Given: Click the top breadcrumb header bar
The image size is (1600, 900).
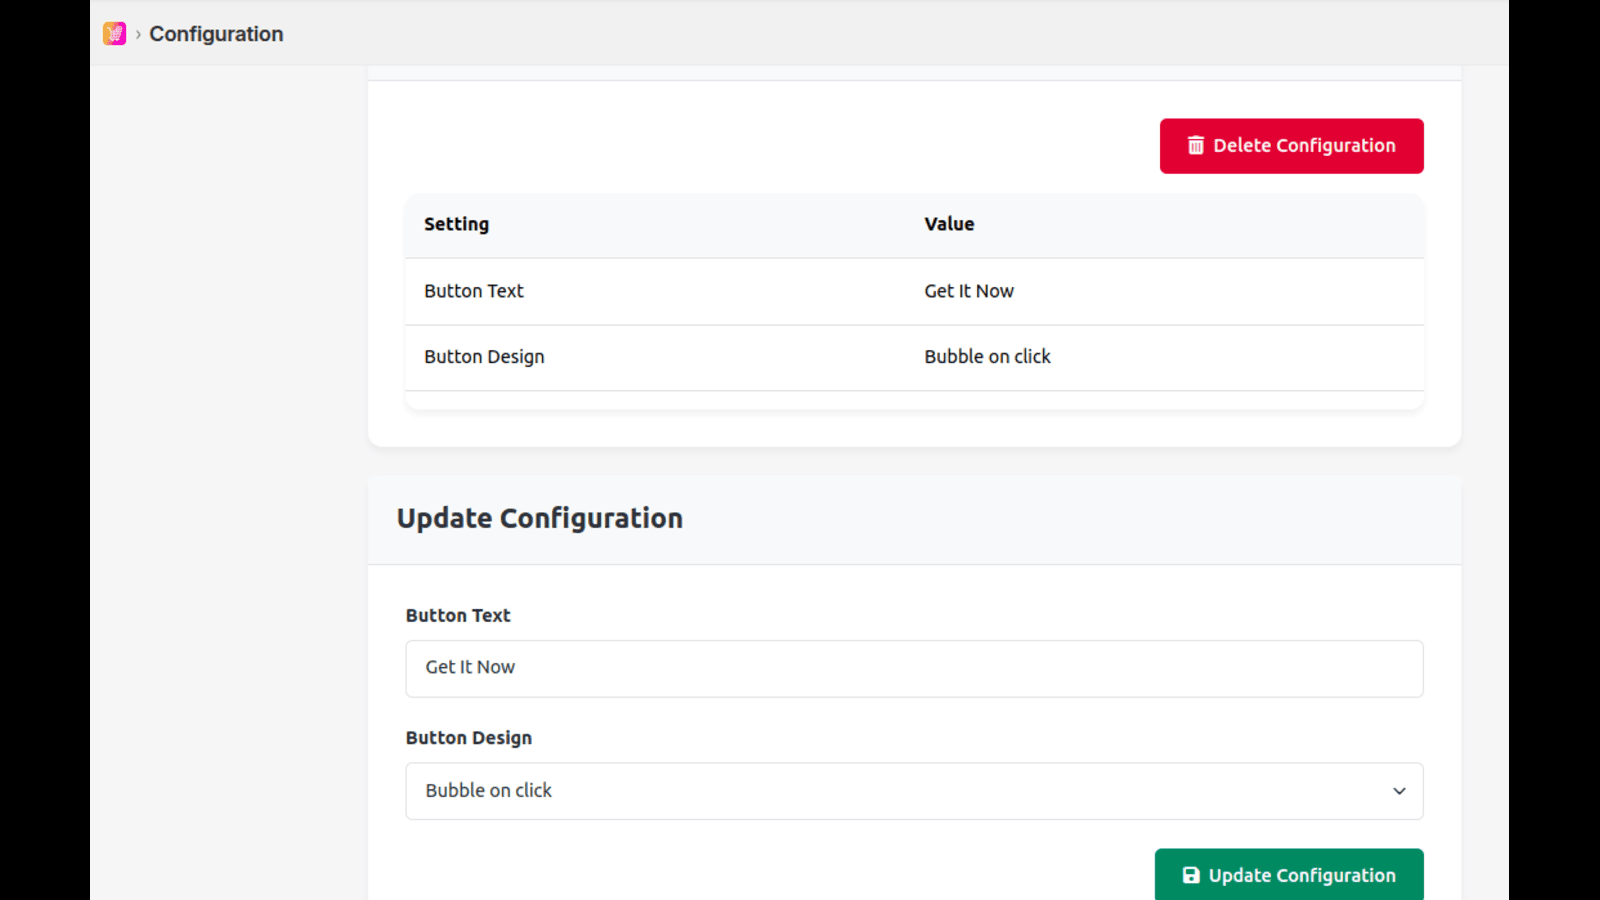Looking at the screenshot, I should pos(800,34).
